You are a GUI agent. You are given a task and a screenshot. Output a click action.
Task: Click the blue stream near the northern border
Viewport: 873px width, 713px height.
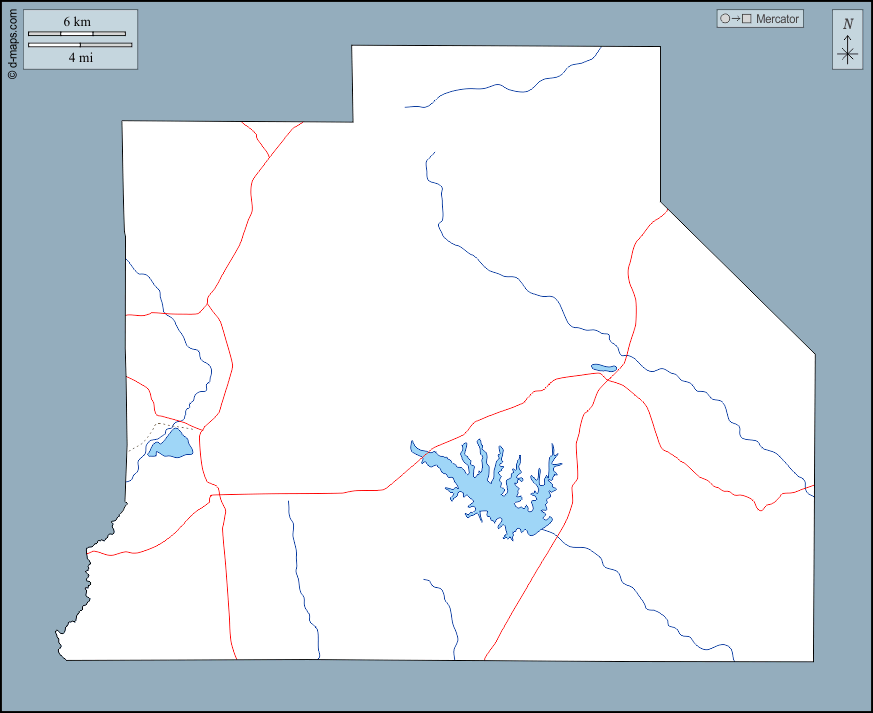point(500,87)
